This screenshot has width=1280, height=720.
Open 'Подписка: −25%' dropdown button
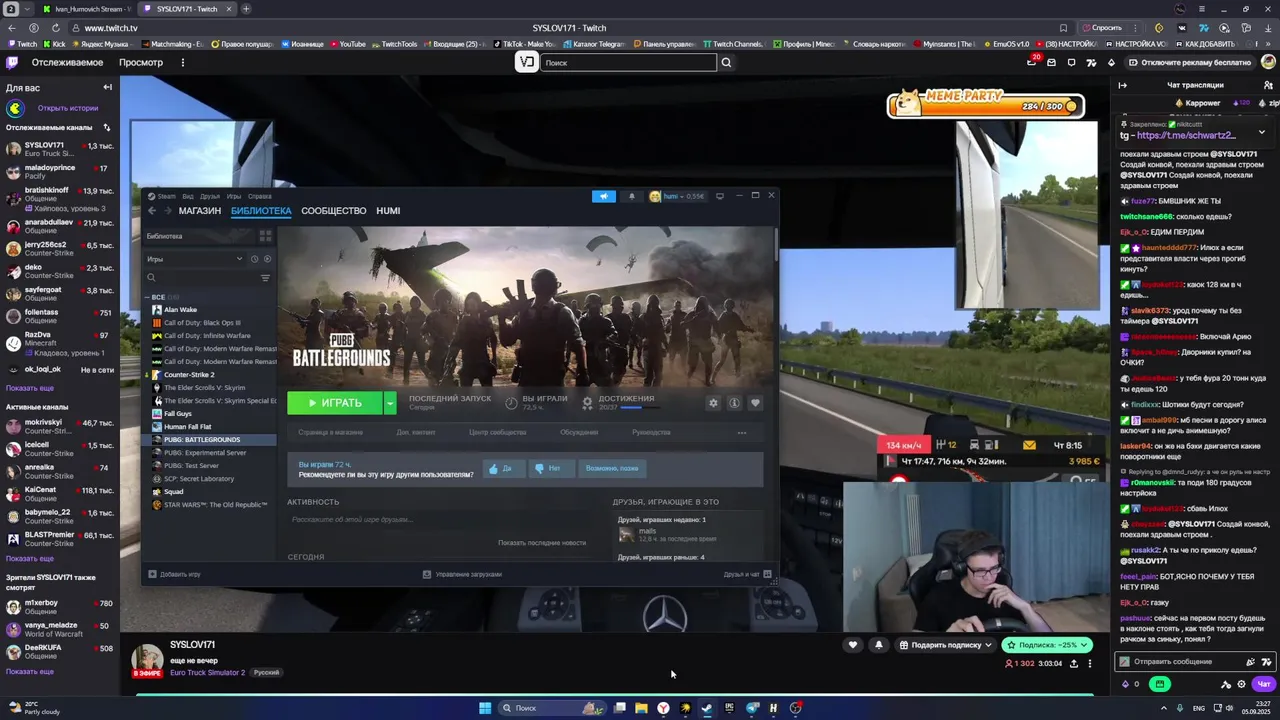tap(1047, 645)
